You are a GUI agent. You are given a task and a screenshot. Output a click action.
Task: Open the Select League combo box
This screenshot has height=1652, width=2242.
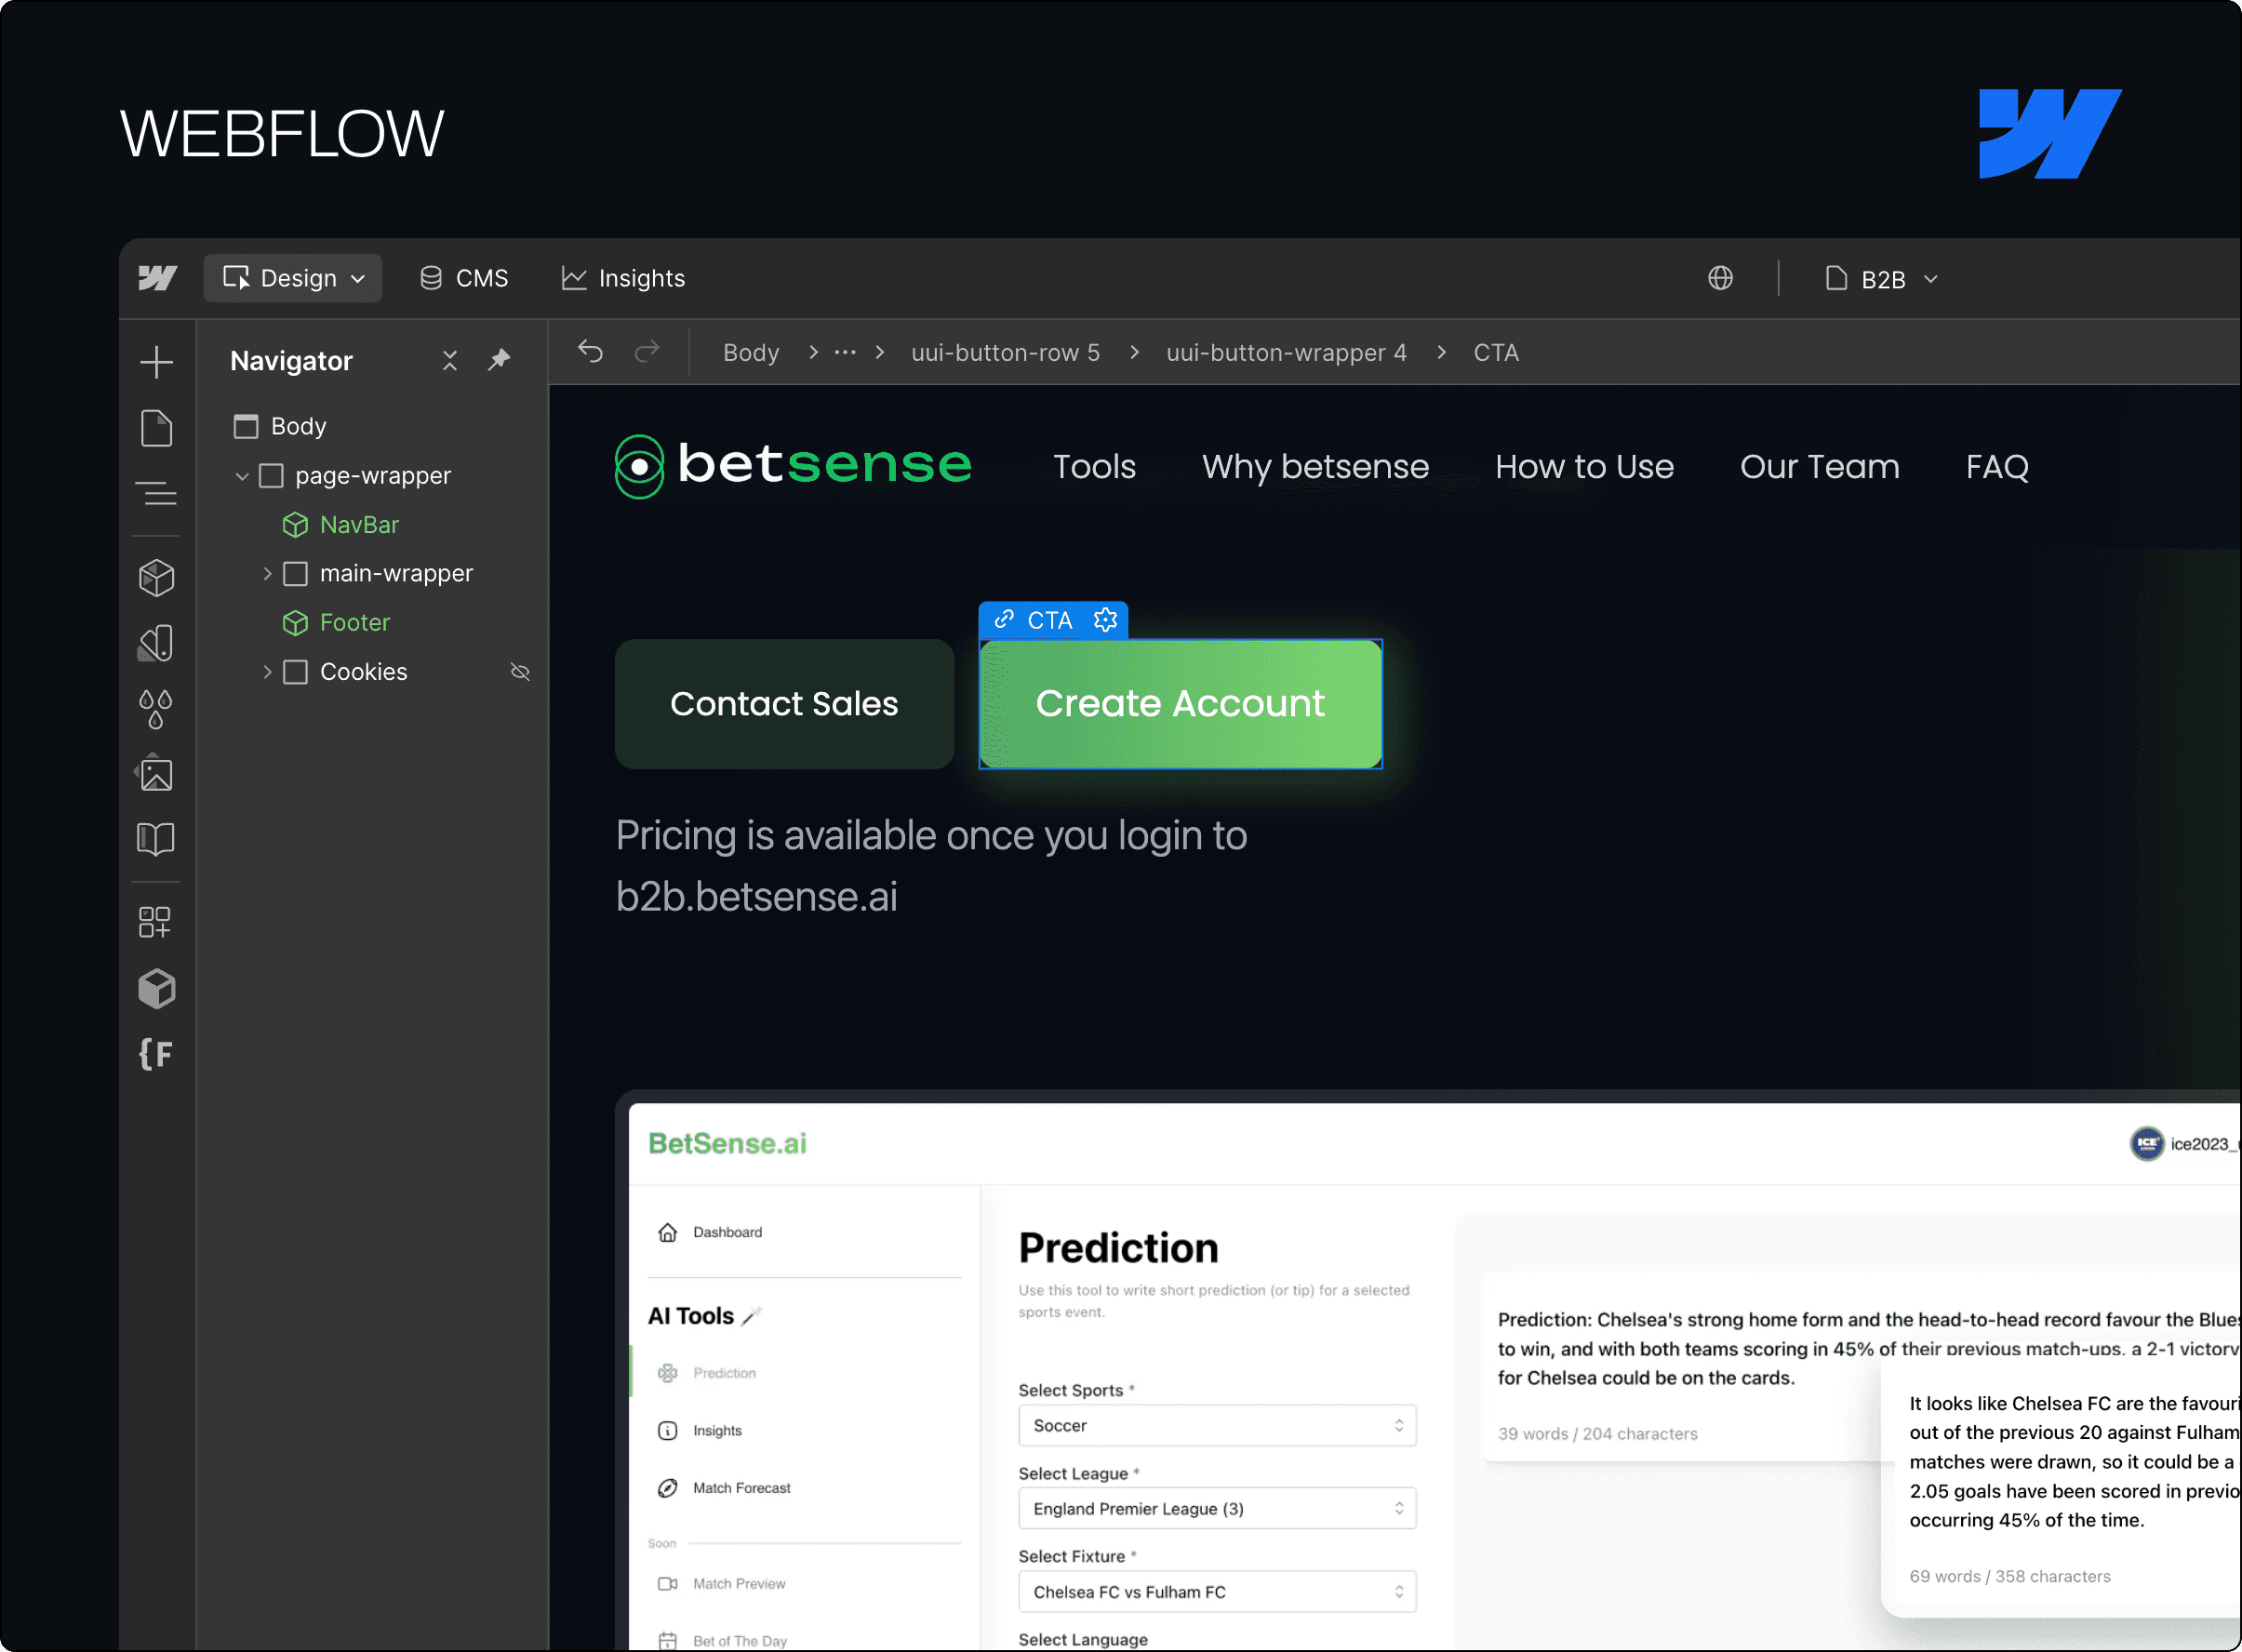(x=1217, y=1508)
